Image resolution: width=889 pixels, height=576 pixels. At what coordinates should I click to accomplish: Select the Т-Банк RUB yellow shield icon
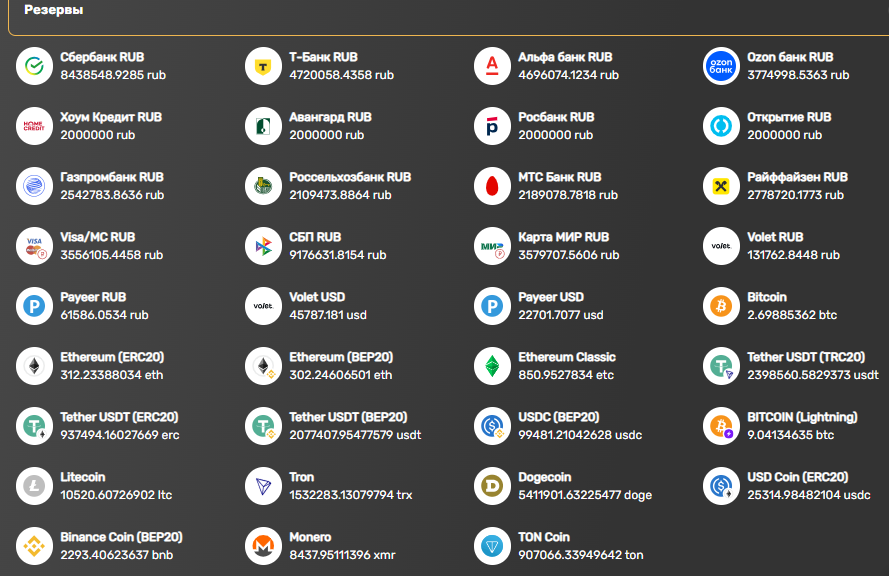coord(264,66)
